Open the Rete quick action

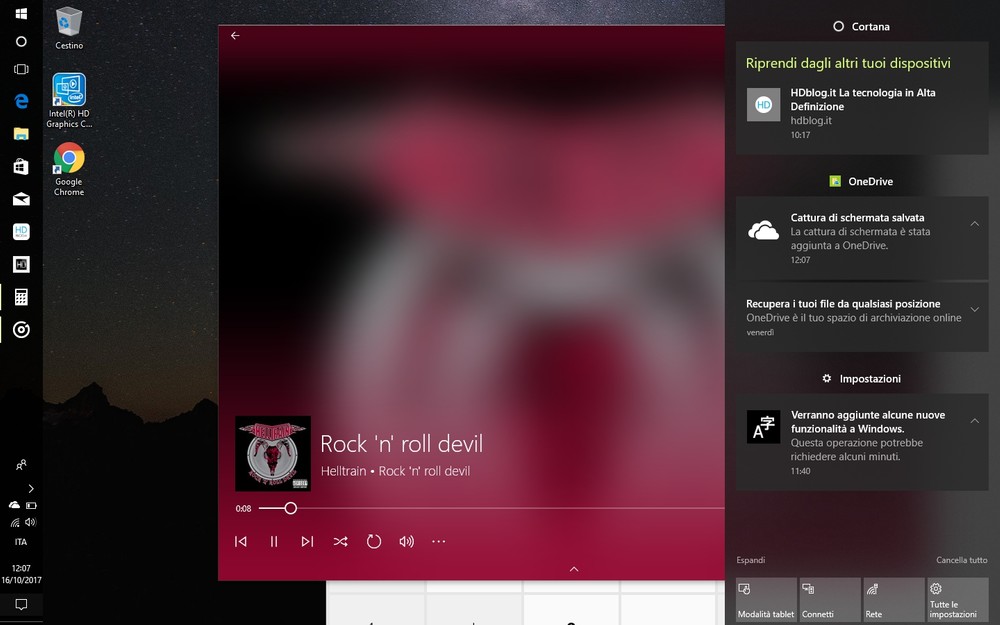[x=893, y=600]
